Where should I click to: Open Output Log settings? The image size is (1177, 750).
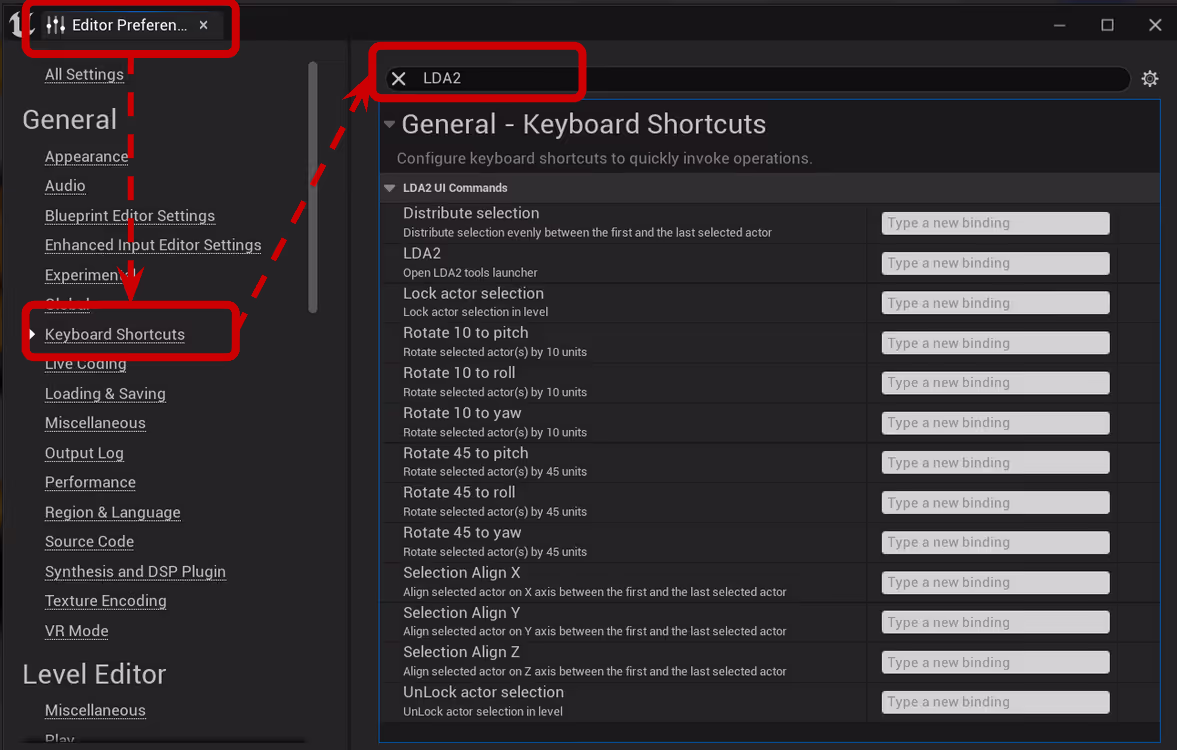click(84, 453)
